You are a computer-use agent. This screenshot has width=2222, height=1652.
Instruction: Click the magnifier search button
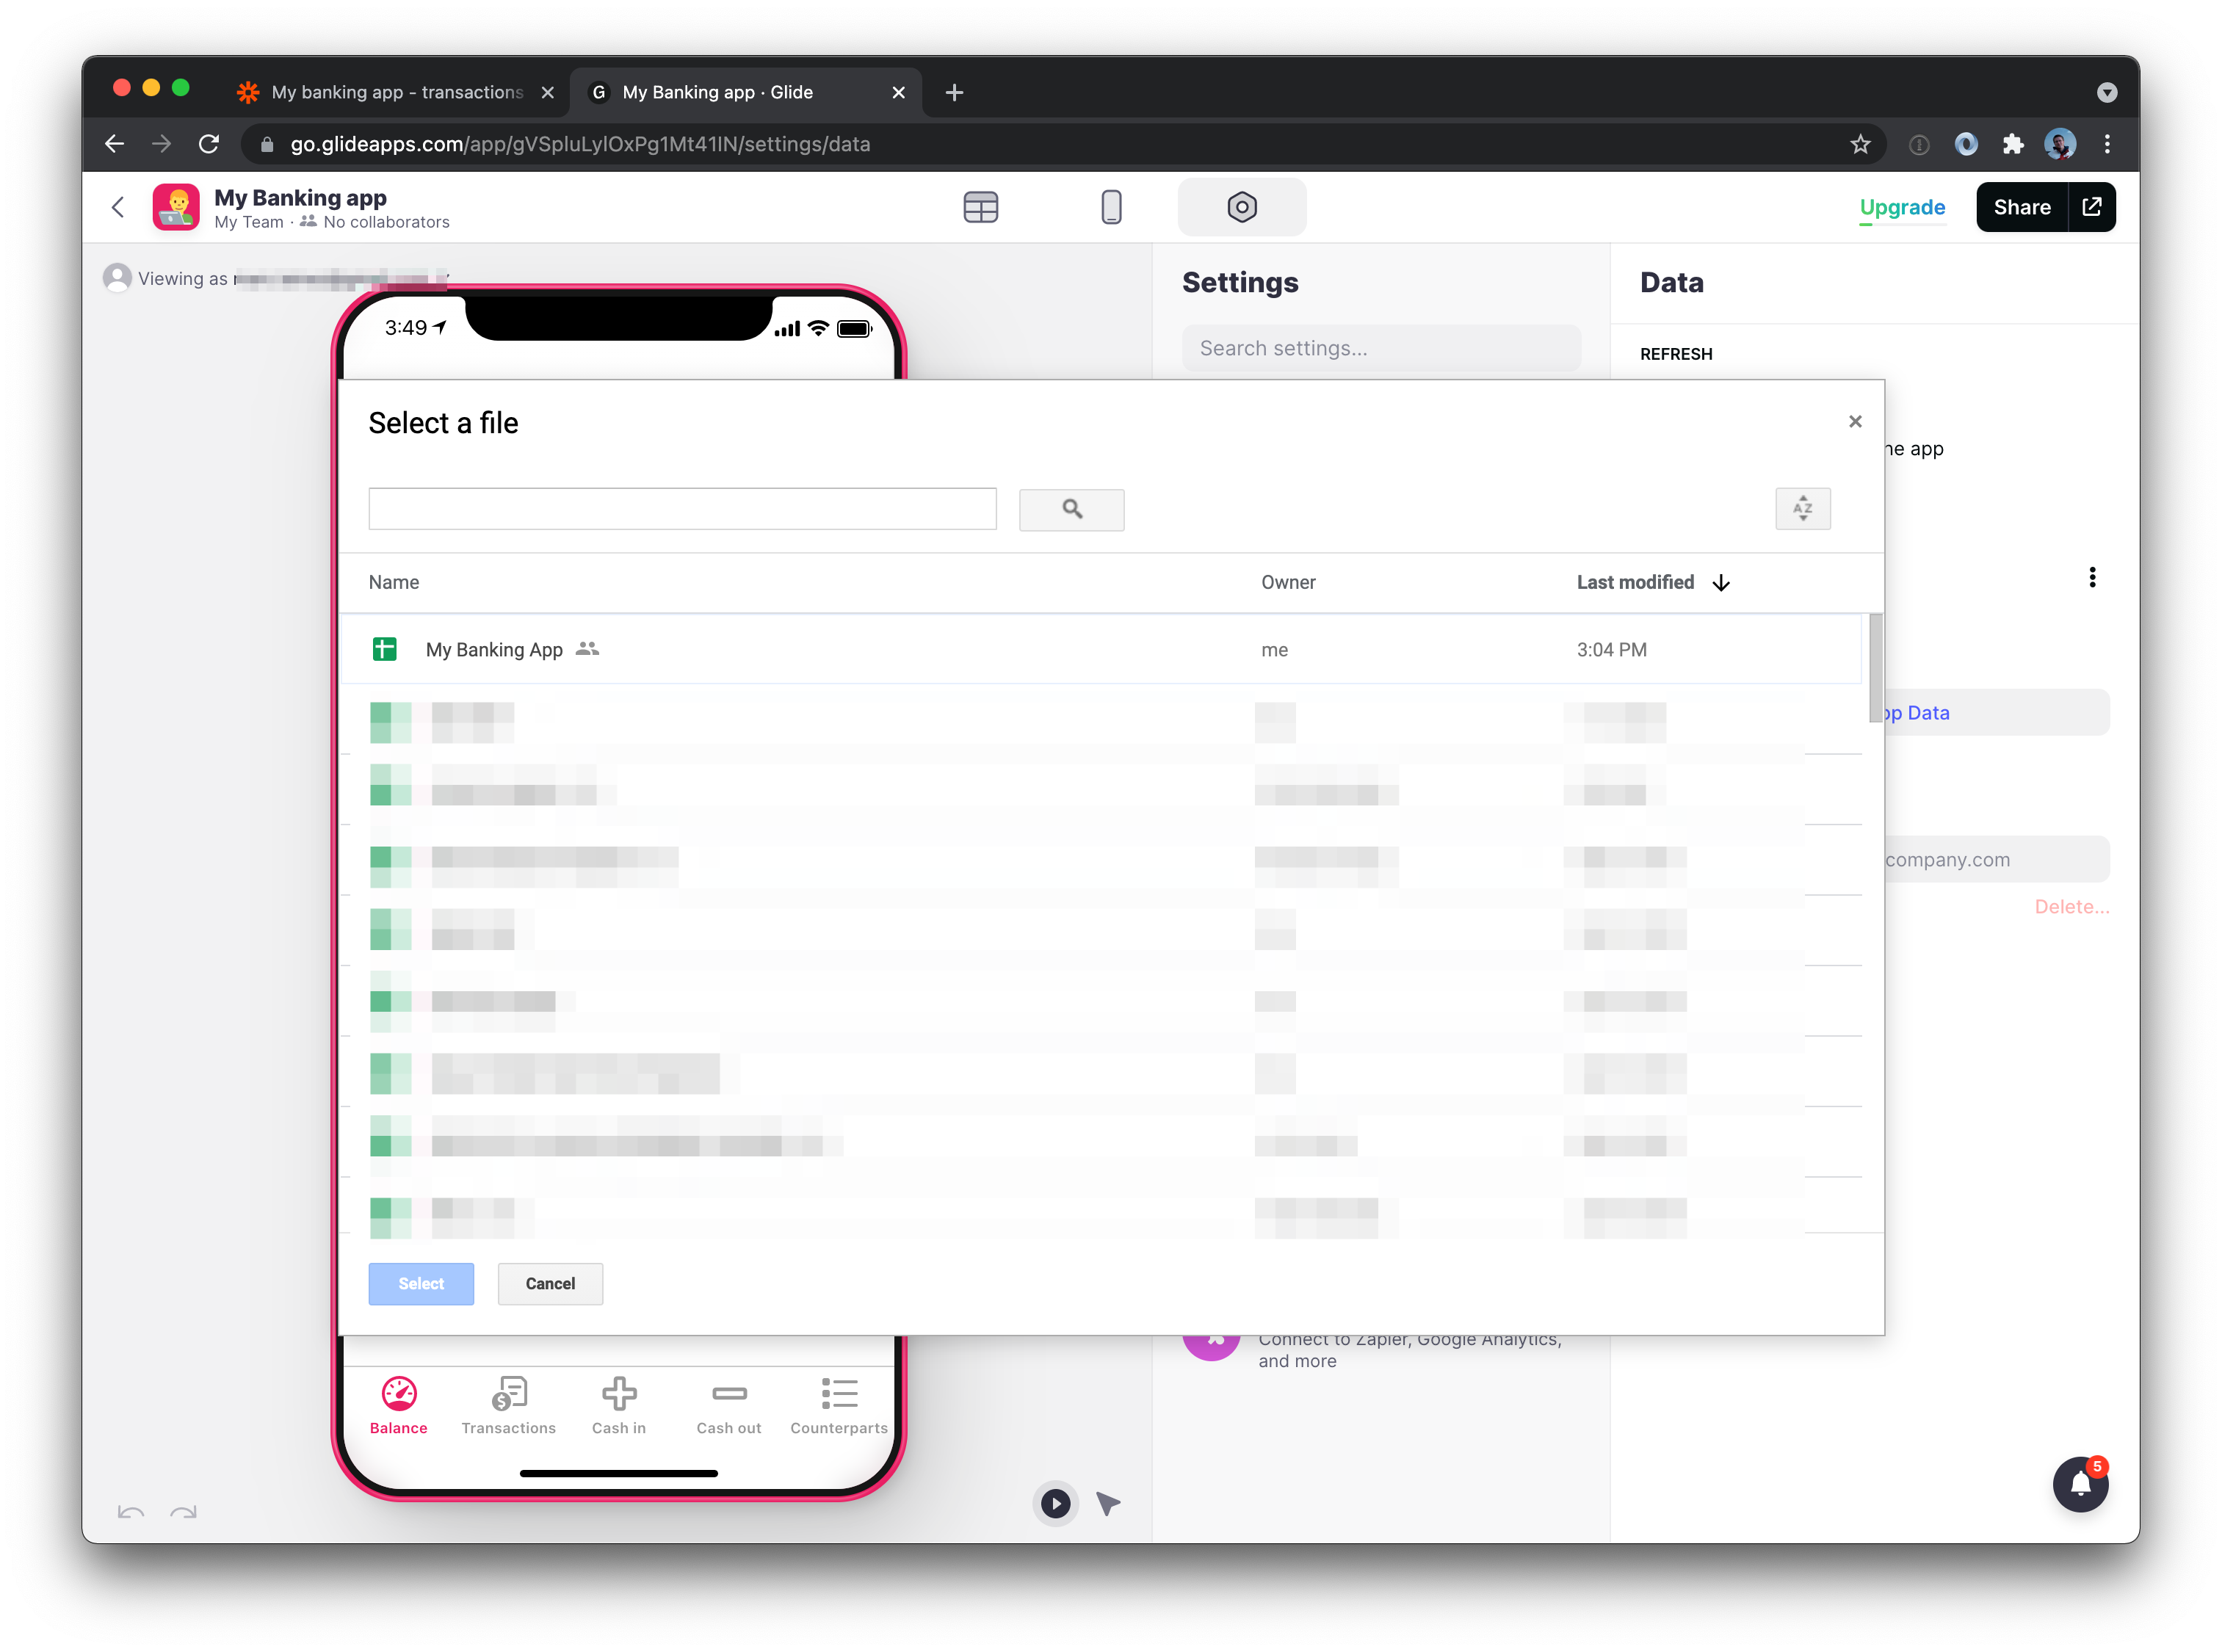(x=1071, y=509)
